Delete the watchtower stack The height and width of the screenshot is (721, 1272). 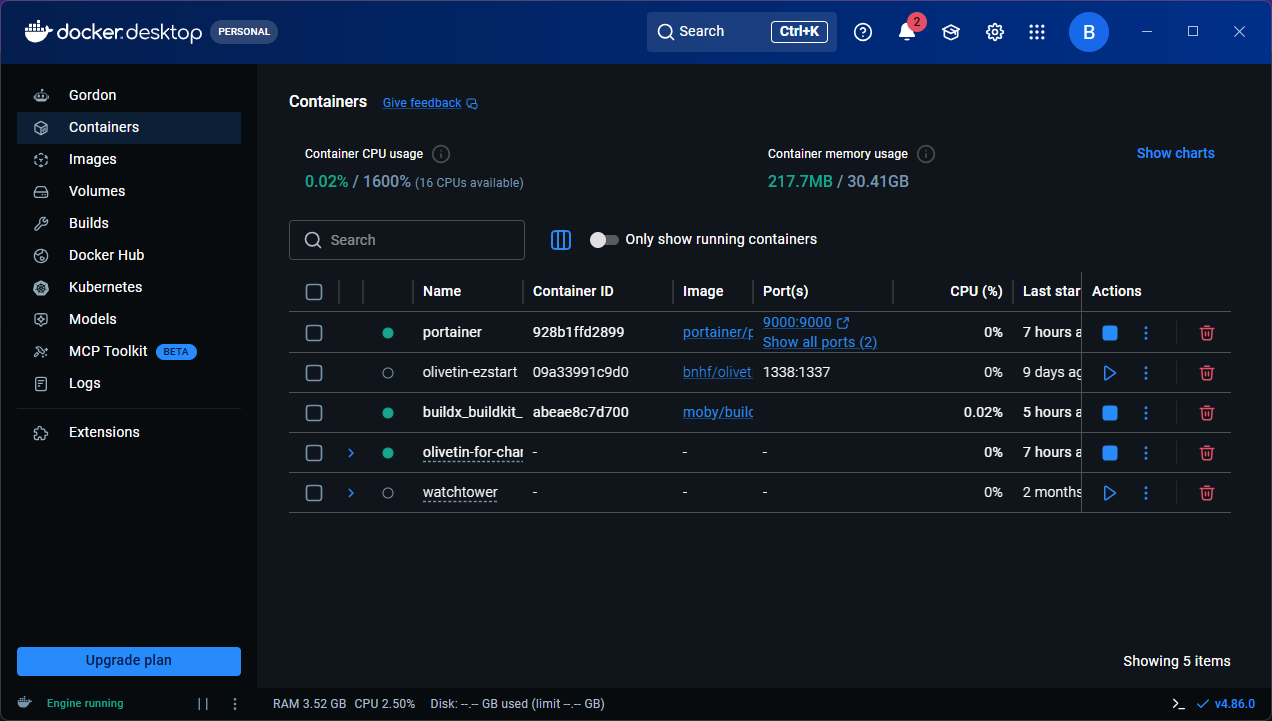click(x=1207, y=493)
